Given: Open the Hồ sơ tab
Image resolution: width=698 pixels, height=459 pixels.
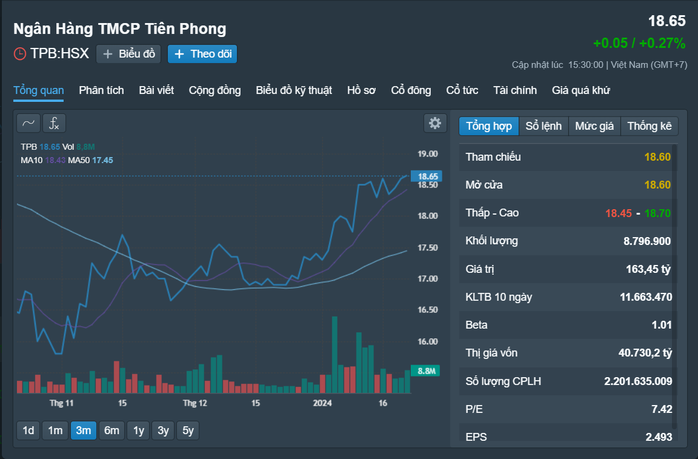Looking at the screenshot, I should 361,90.
